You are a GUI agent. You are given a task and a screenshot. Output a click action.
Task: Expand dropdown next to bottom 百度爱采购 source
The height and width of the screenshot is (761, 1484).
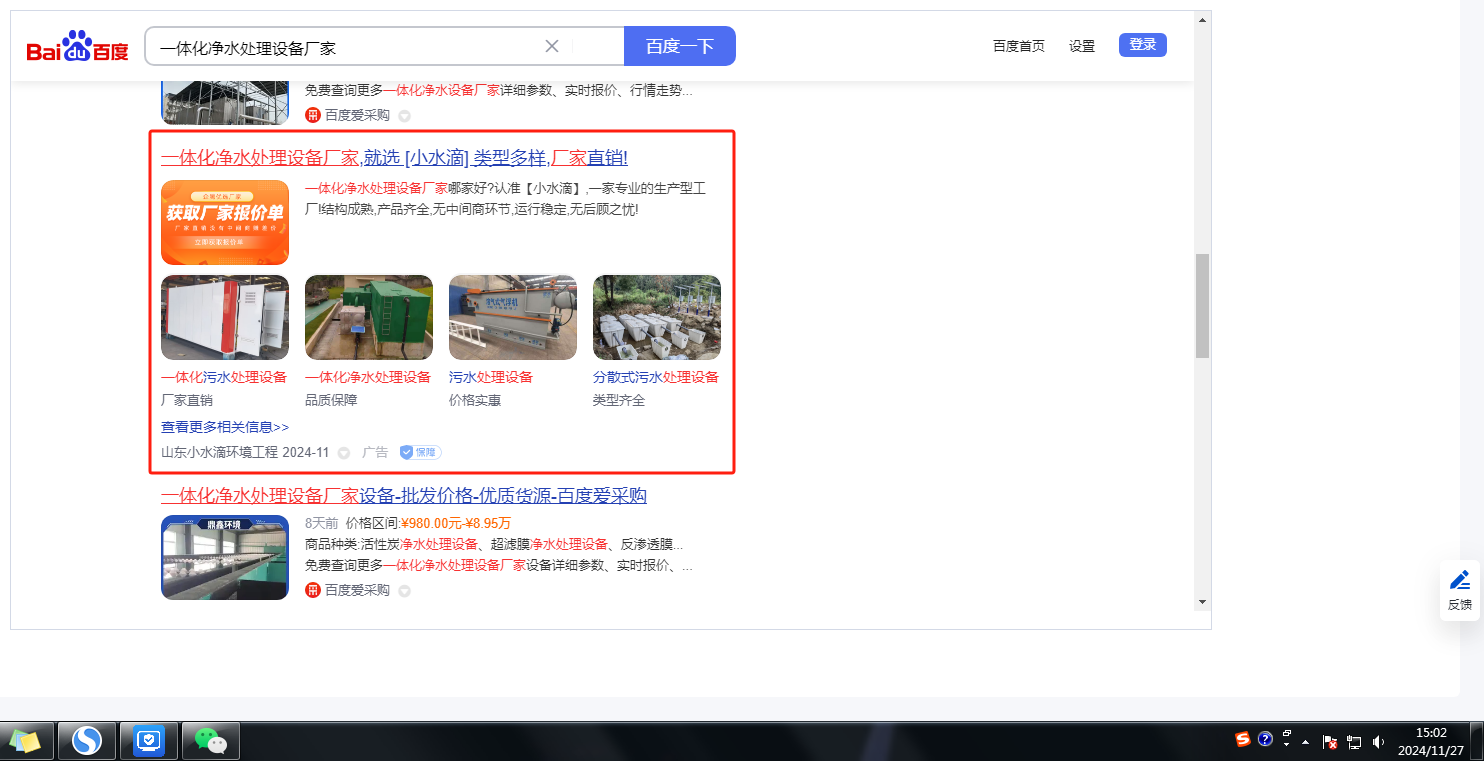tap(404, 592)
